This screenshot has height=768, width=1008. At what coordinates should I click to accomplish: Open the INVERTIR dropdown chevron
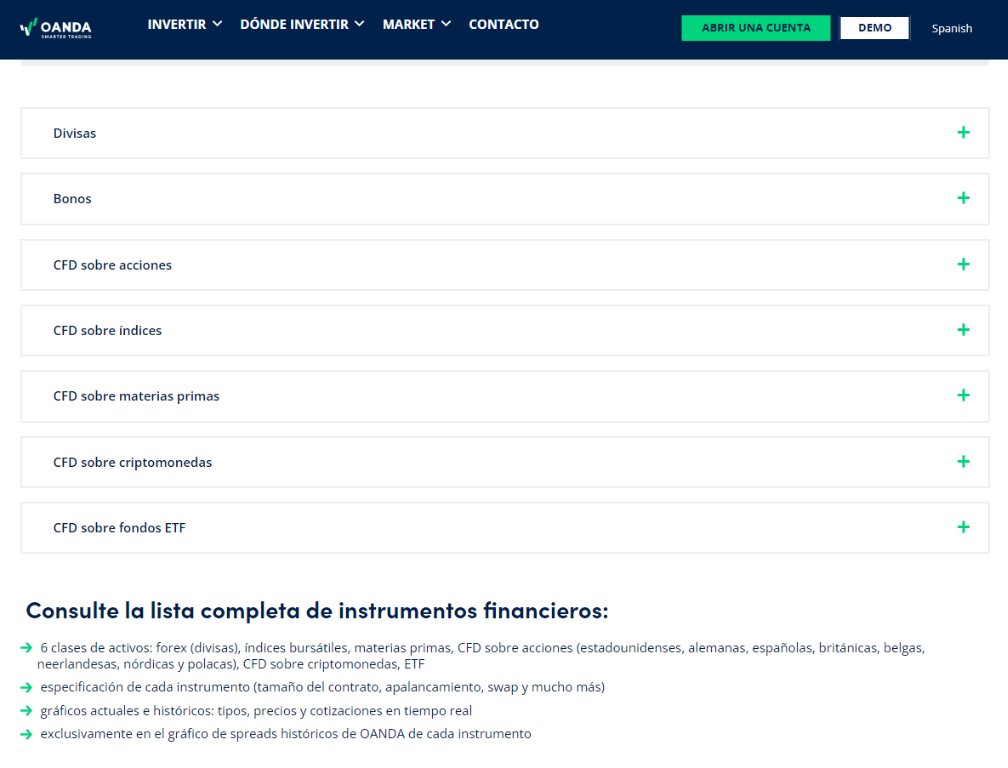point(215,24)
